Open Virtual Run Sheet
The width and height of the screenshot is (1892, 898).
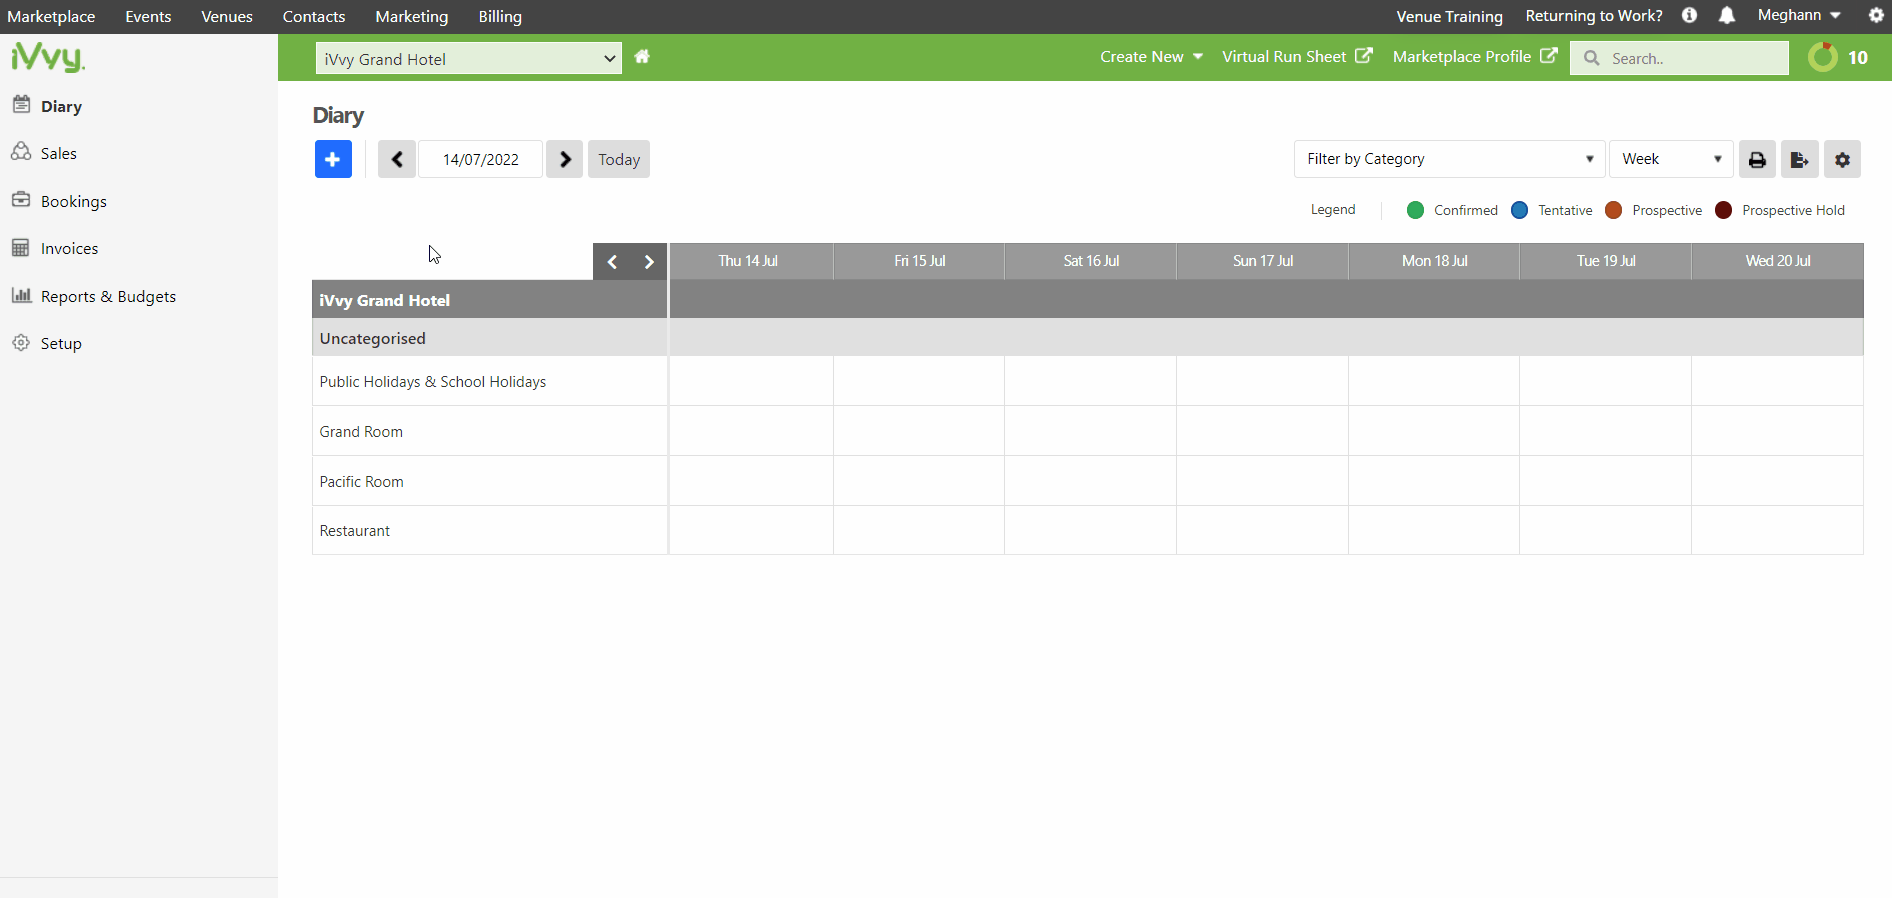1297,57
